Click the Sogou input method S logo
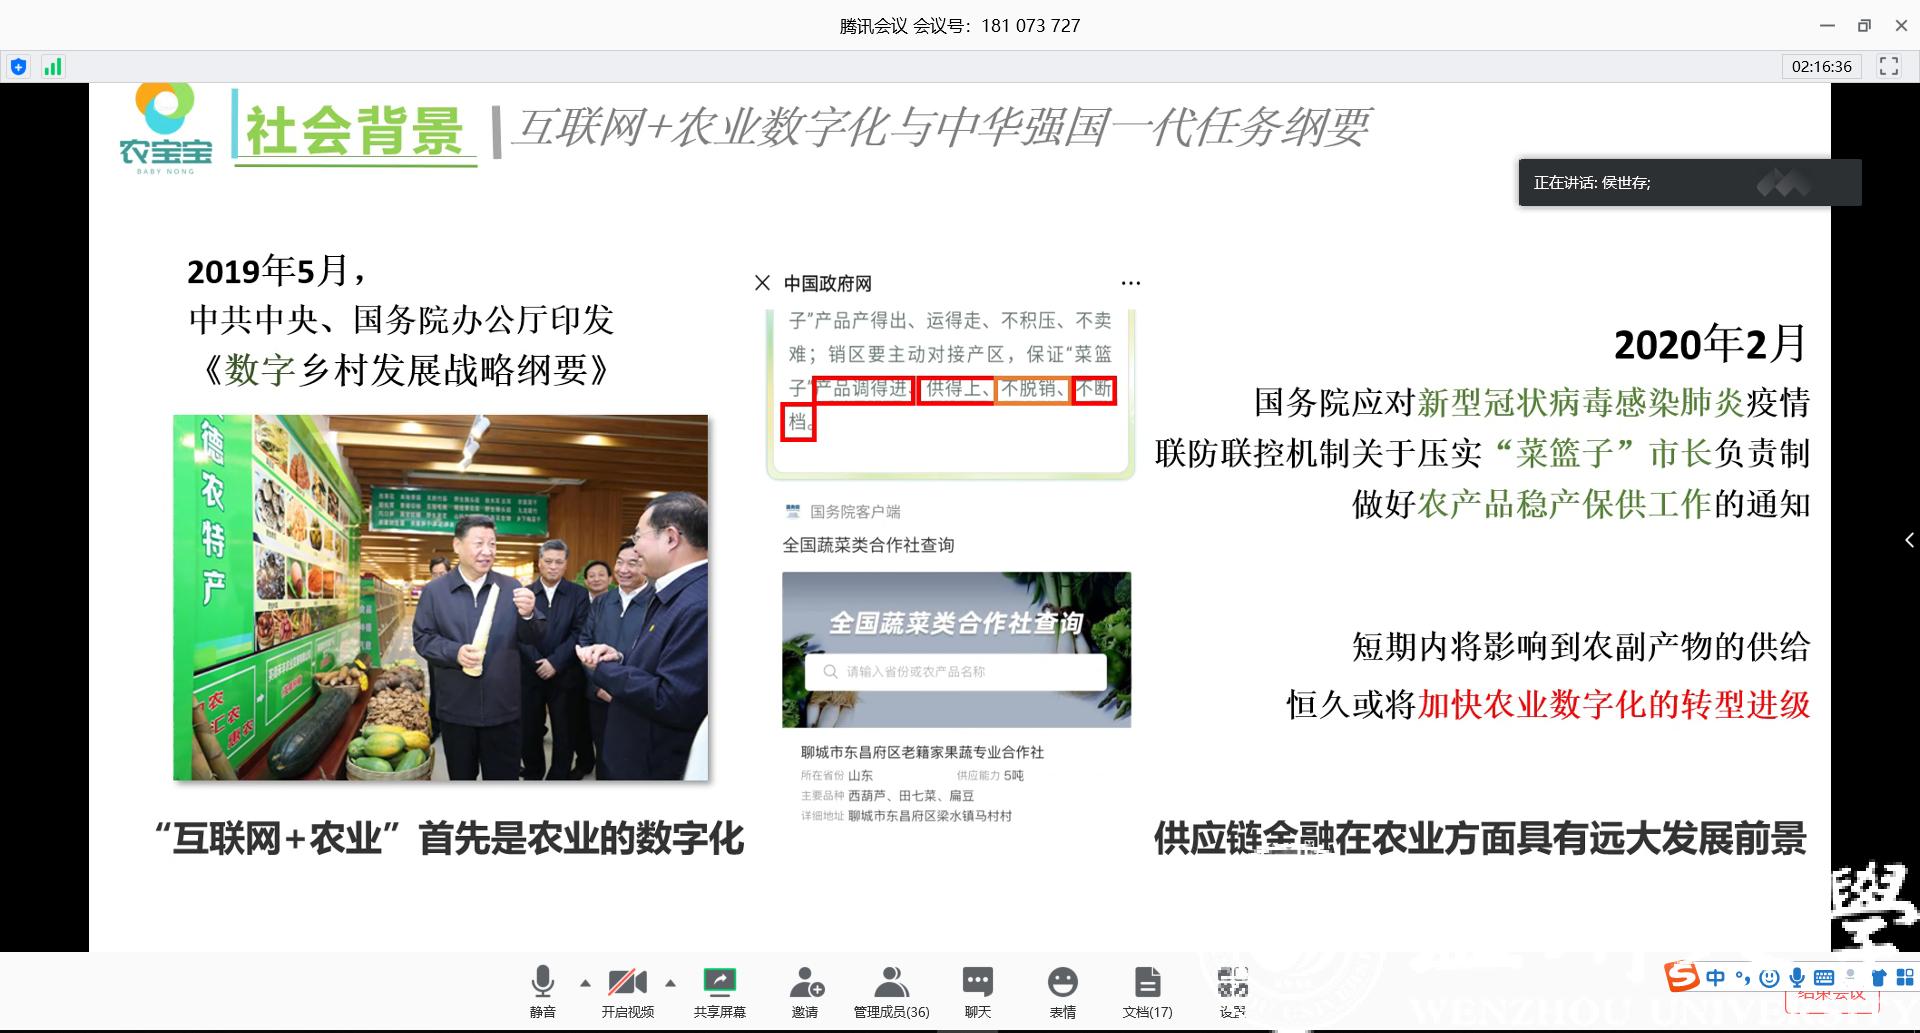1920x1033 pixels. (x=1682, y=976)
